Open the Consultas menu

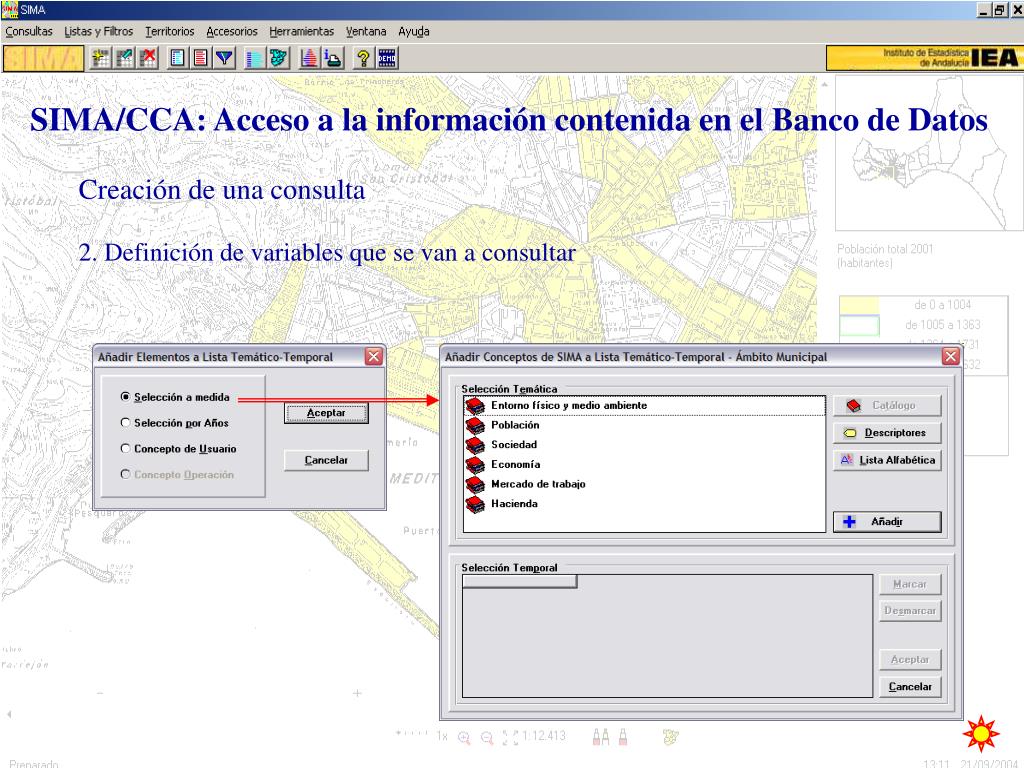click(x=29, y=31)
